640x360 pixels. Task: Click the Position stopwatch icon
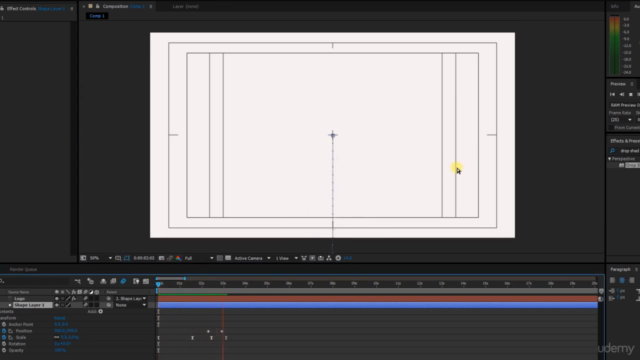coord(4,331)
